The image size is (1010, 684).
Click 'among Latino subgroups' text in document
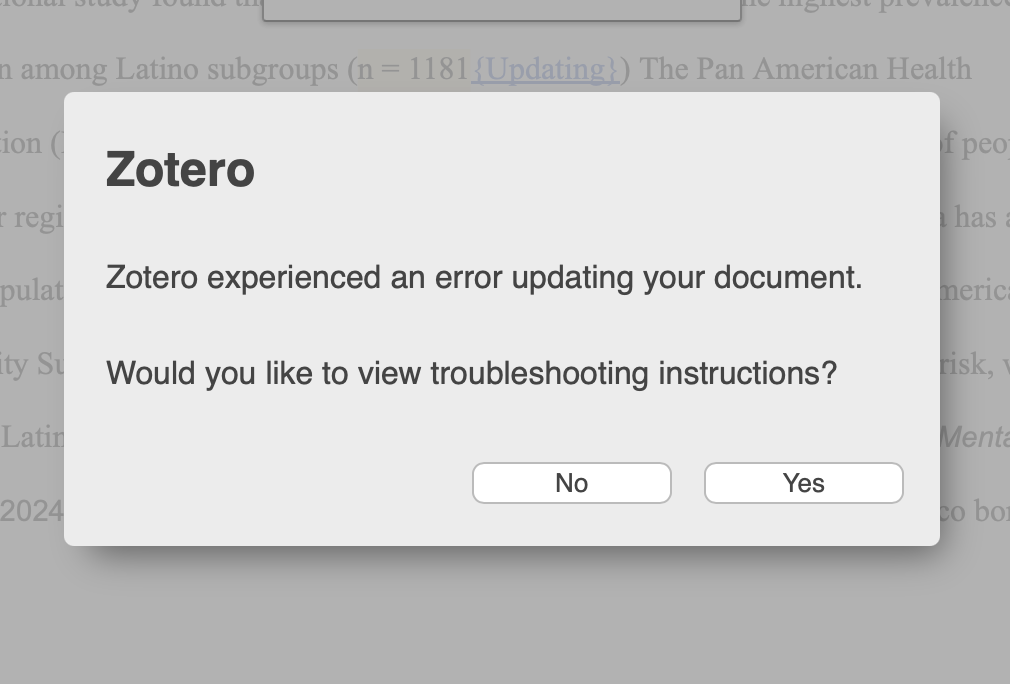pos(179,70)
